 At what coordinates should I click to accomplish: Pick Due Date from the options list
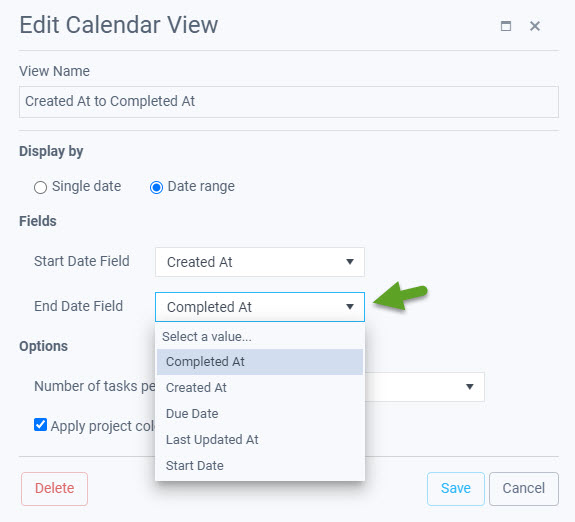pyautogui.click(x=260, y=414)
